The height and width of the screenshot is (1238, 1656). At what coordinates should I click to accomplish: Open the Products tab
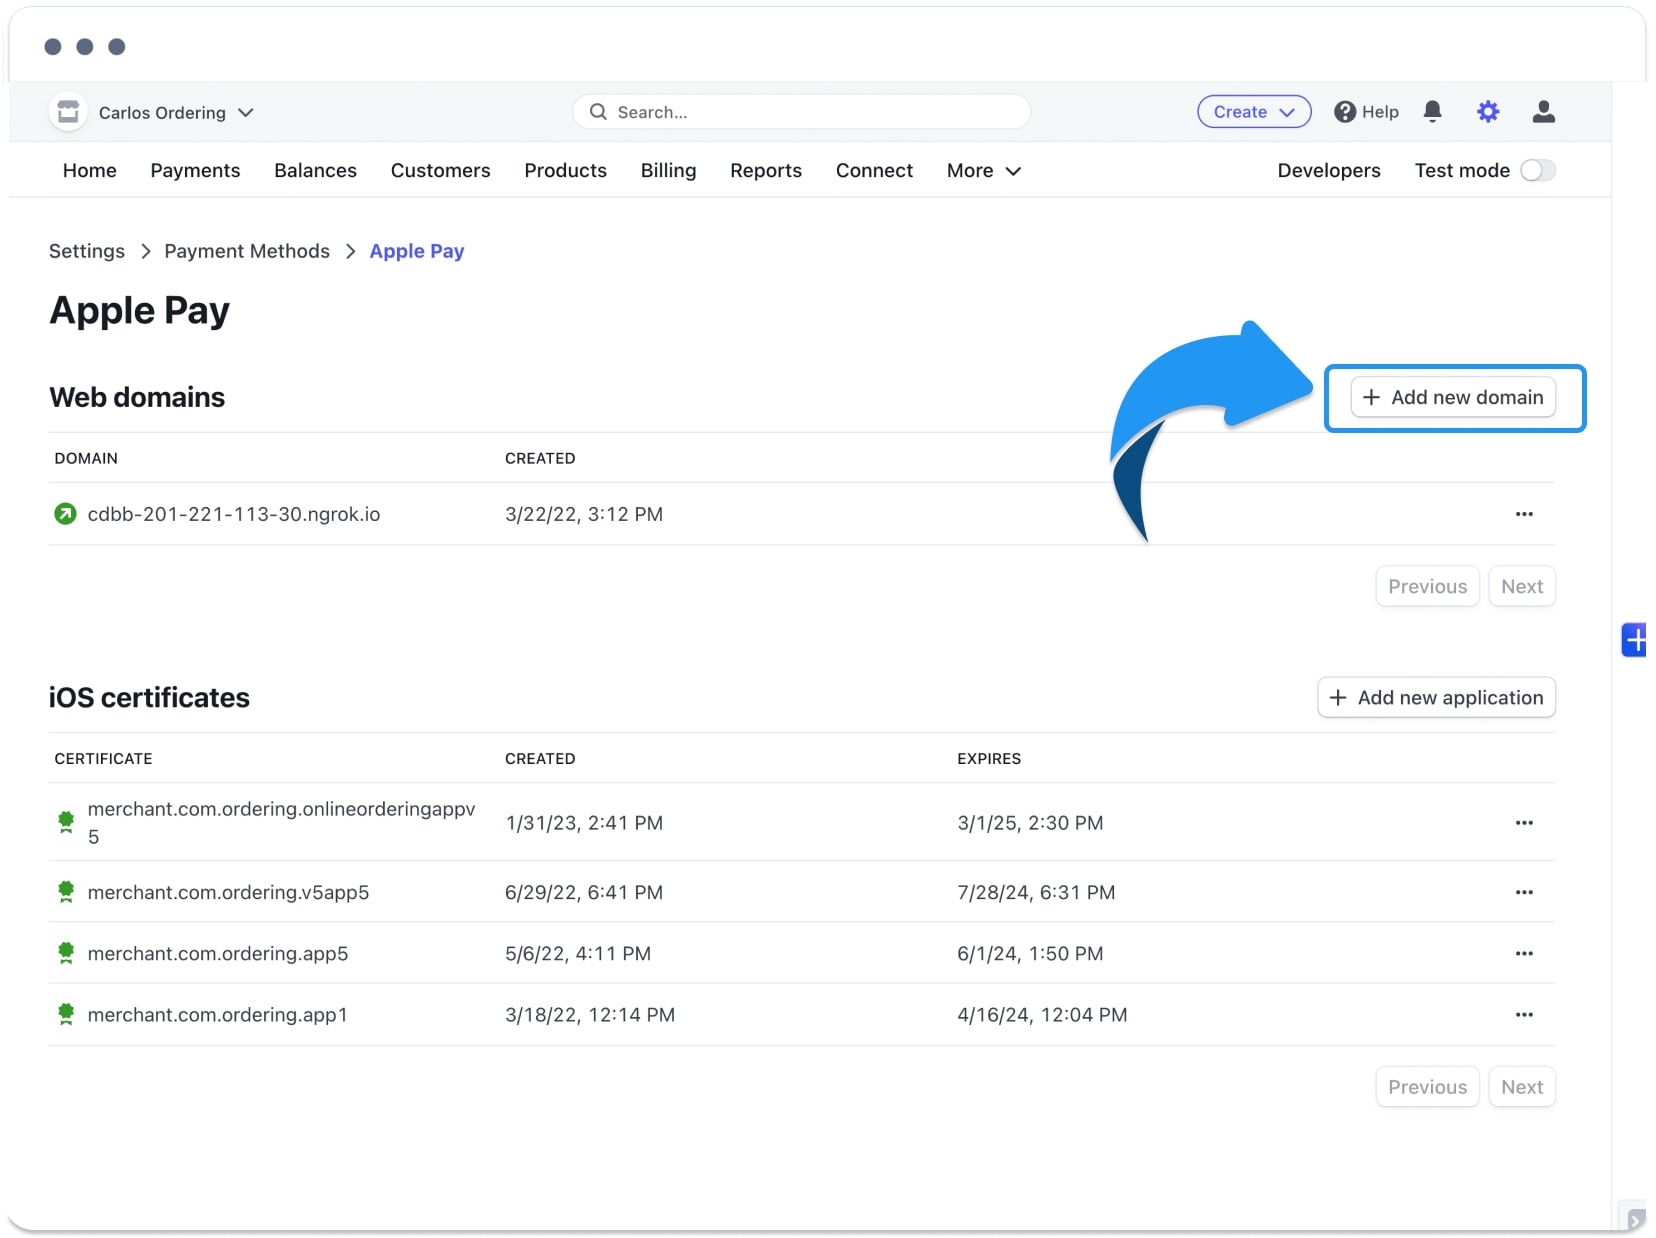click(565, 171)
